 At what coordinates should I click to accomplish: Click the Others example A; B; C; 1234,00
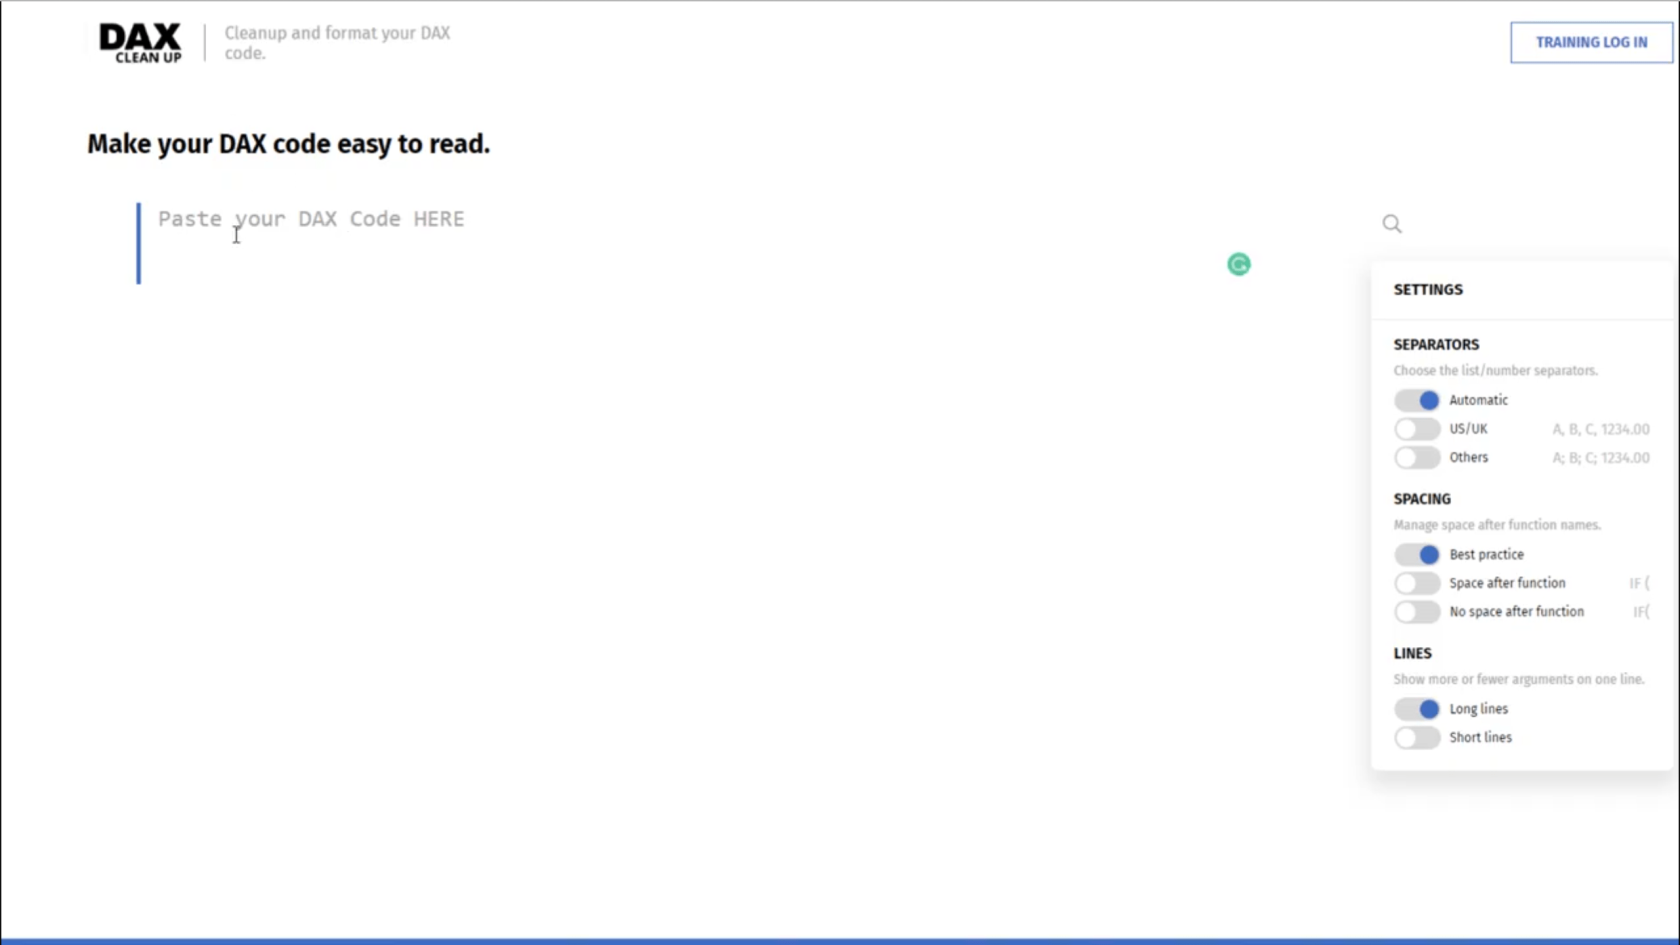(1600, 458)
